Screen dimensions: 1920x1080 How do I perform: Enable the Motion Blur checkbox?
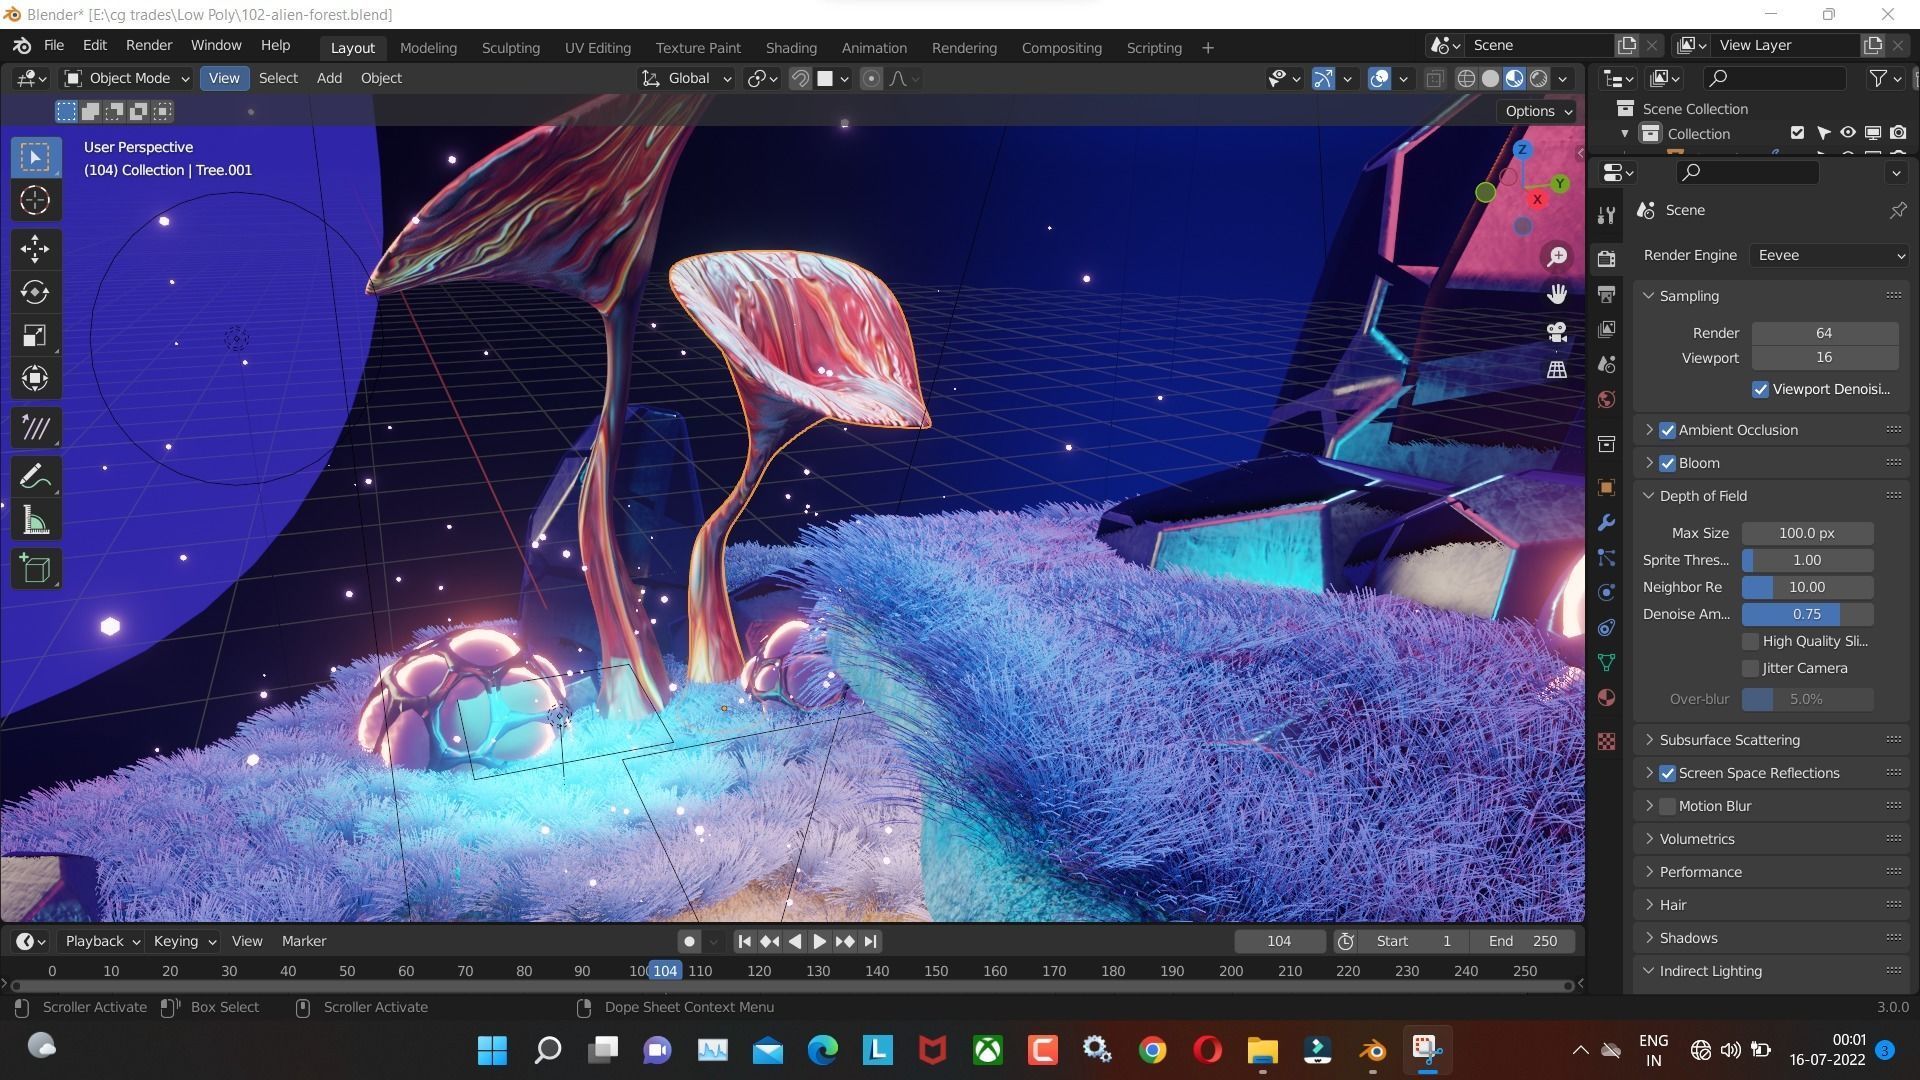[1667, 806]
